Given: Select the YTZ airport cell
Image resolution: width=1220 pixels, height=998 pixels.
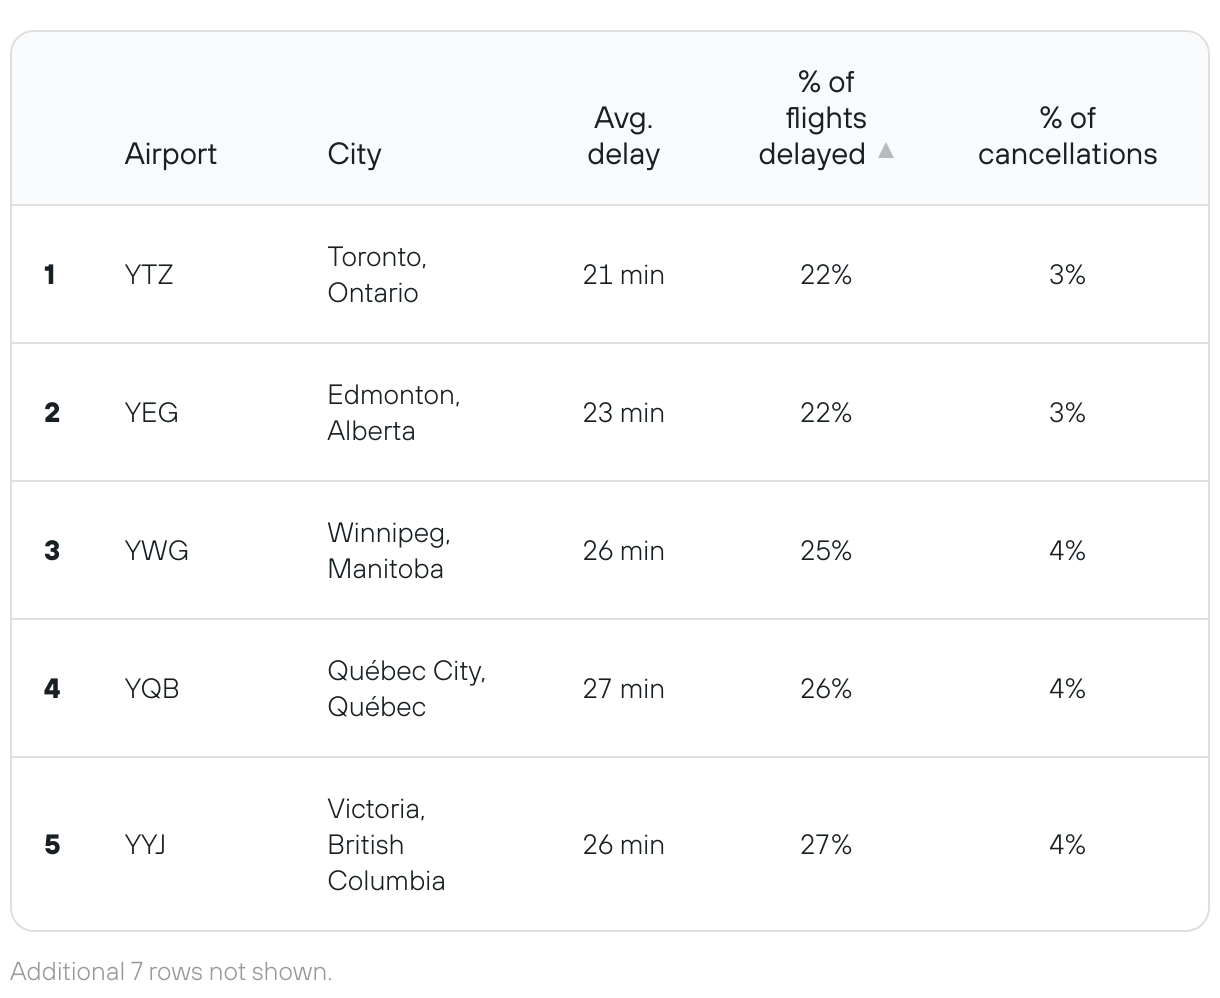Looking at the screenshot, I should (149, 275).
